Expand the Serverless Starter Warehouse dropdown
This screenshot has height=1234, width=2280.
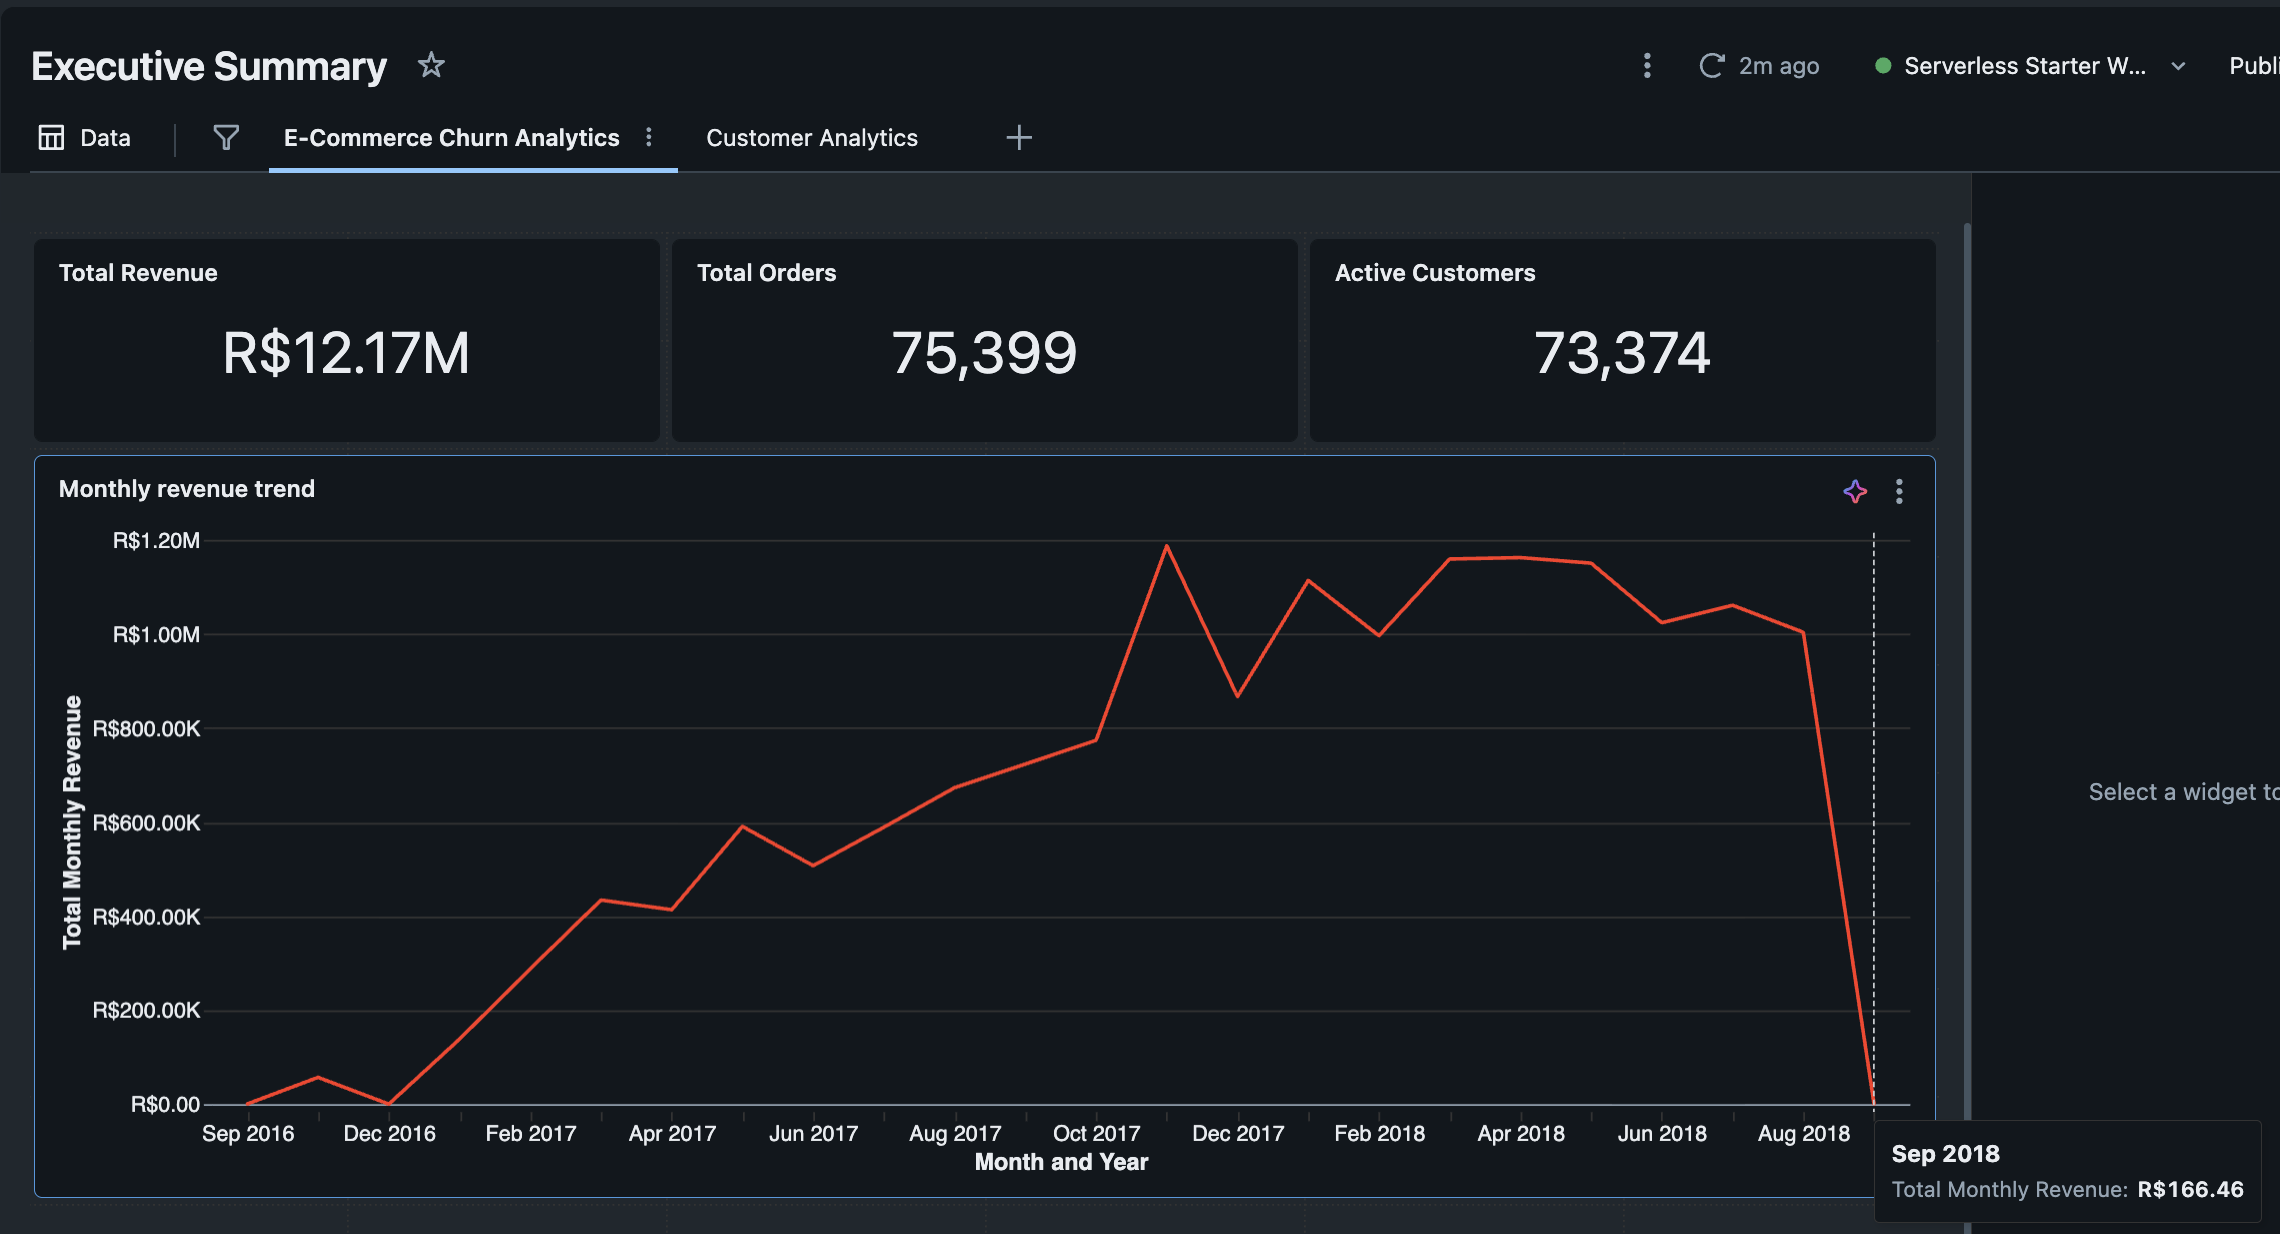[2024, 66]
